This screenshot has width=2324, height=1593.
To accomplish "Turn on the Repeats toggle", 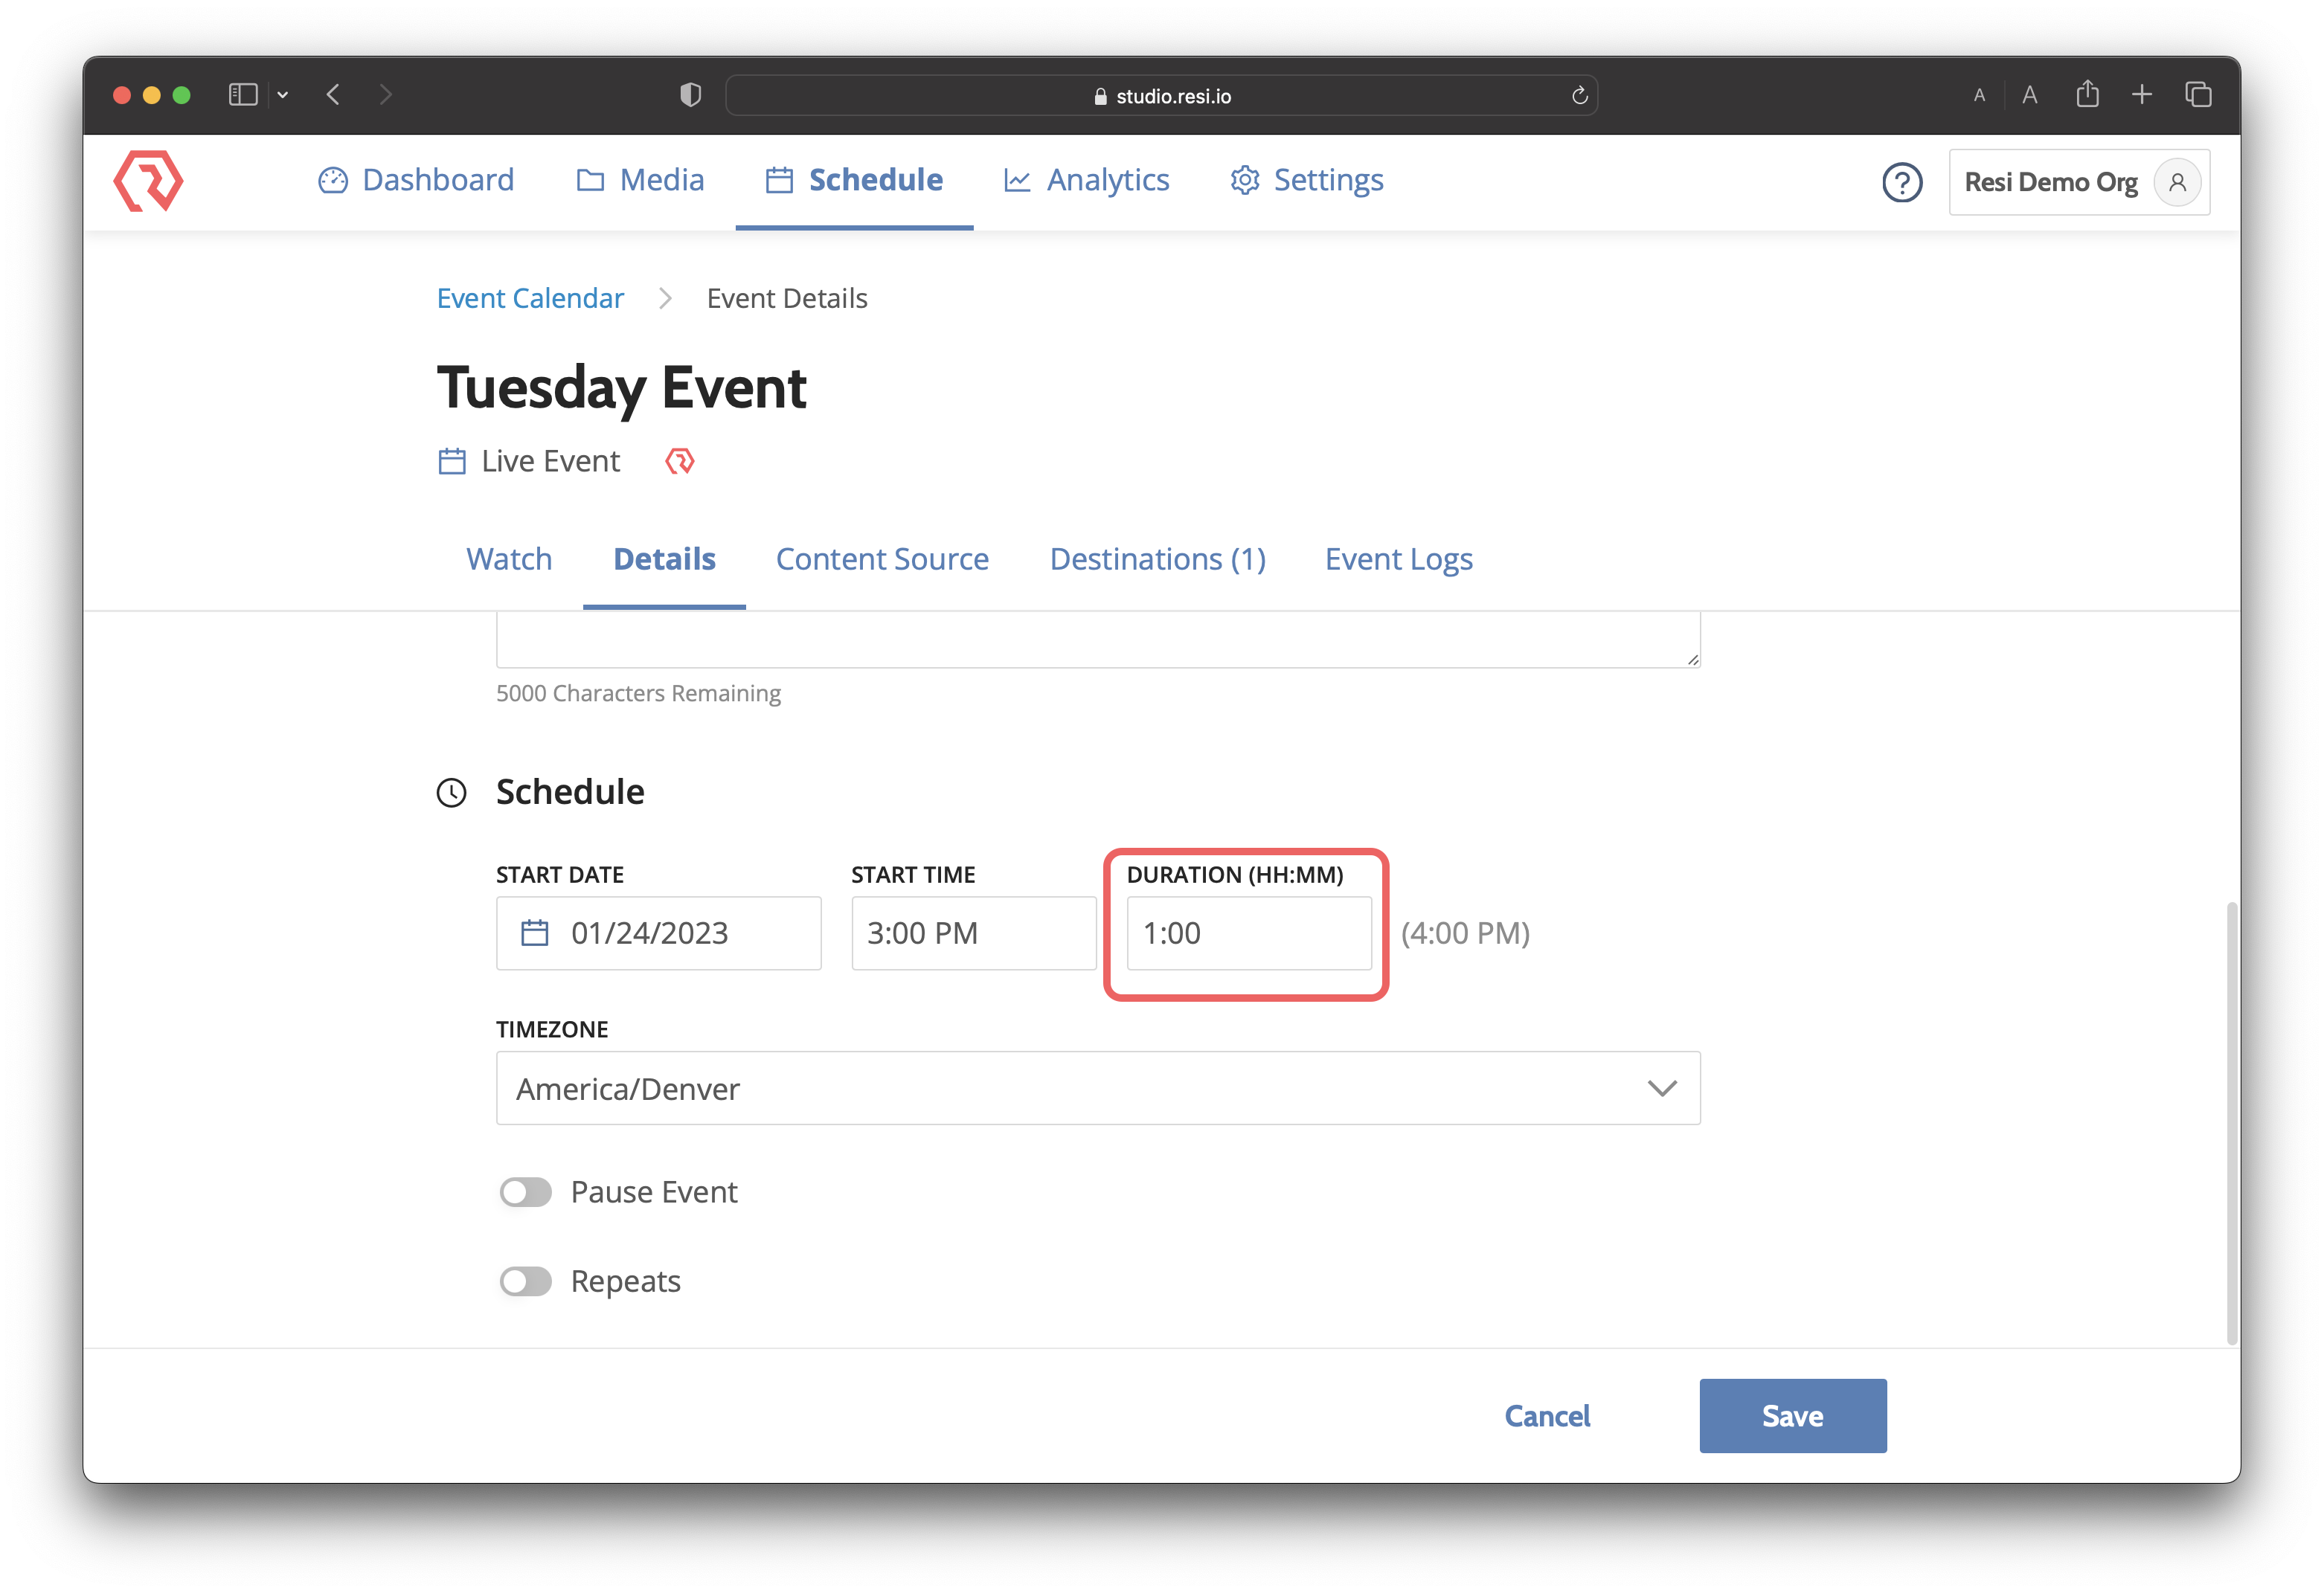I will coord(525,1281).
